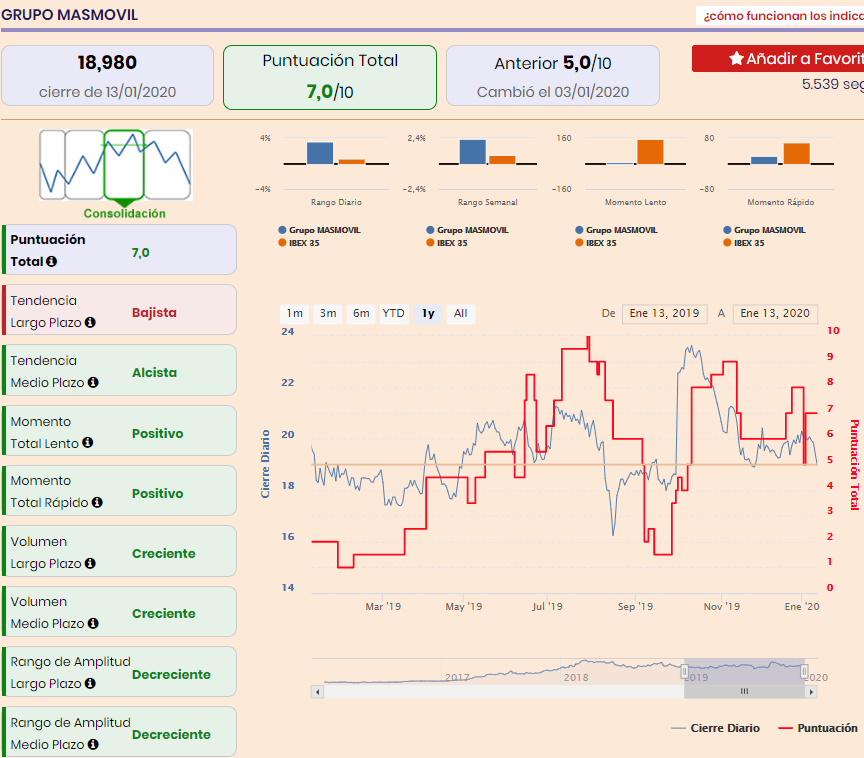Click the Momento Total Lento Positivo row
This screenshot has width=864, height=758.
coord(120,431)
